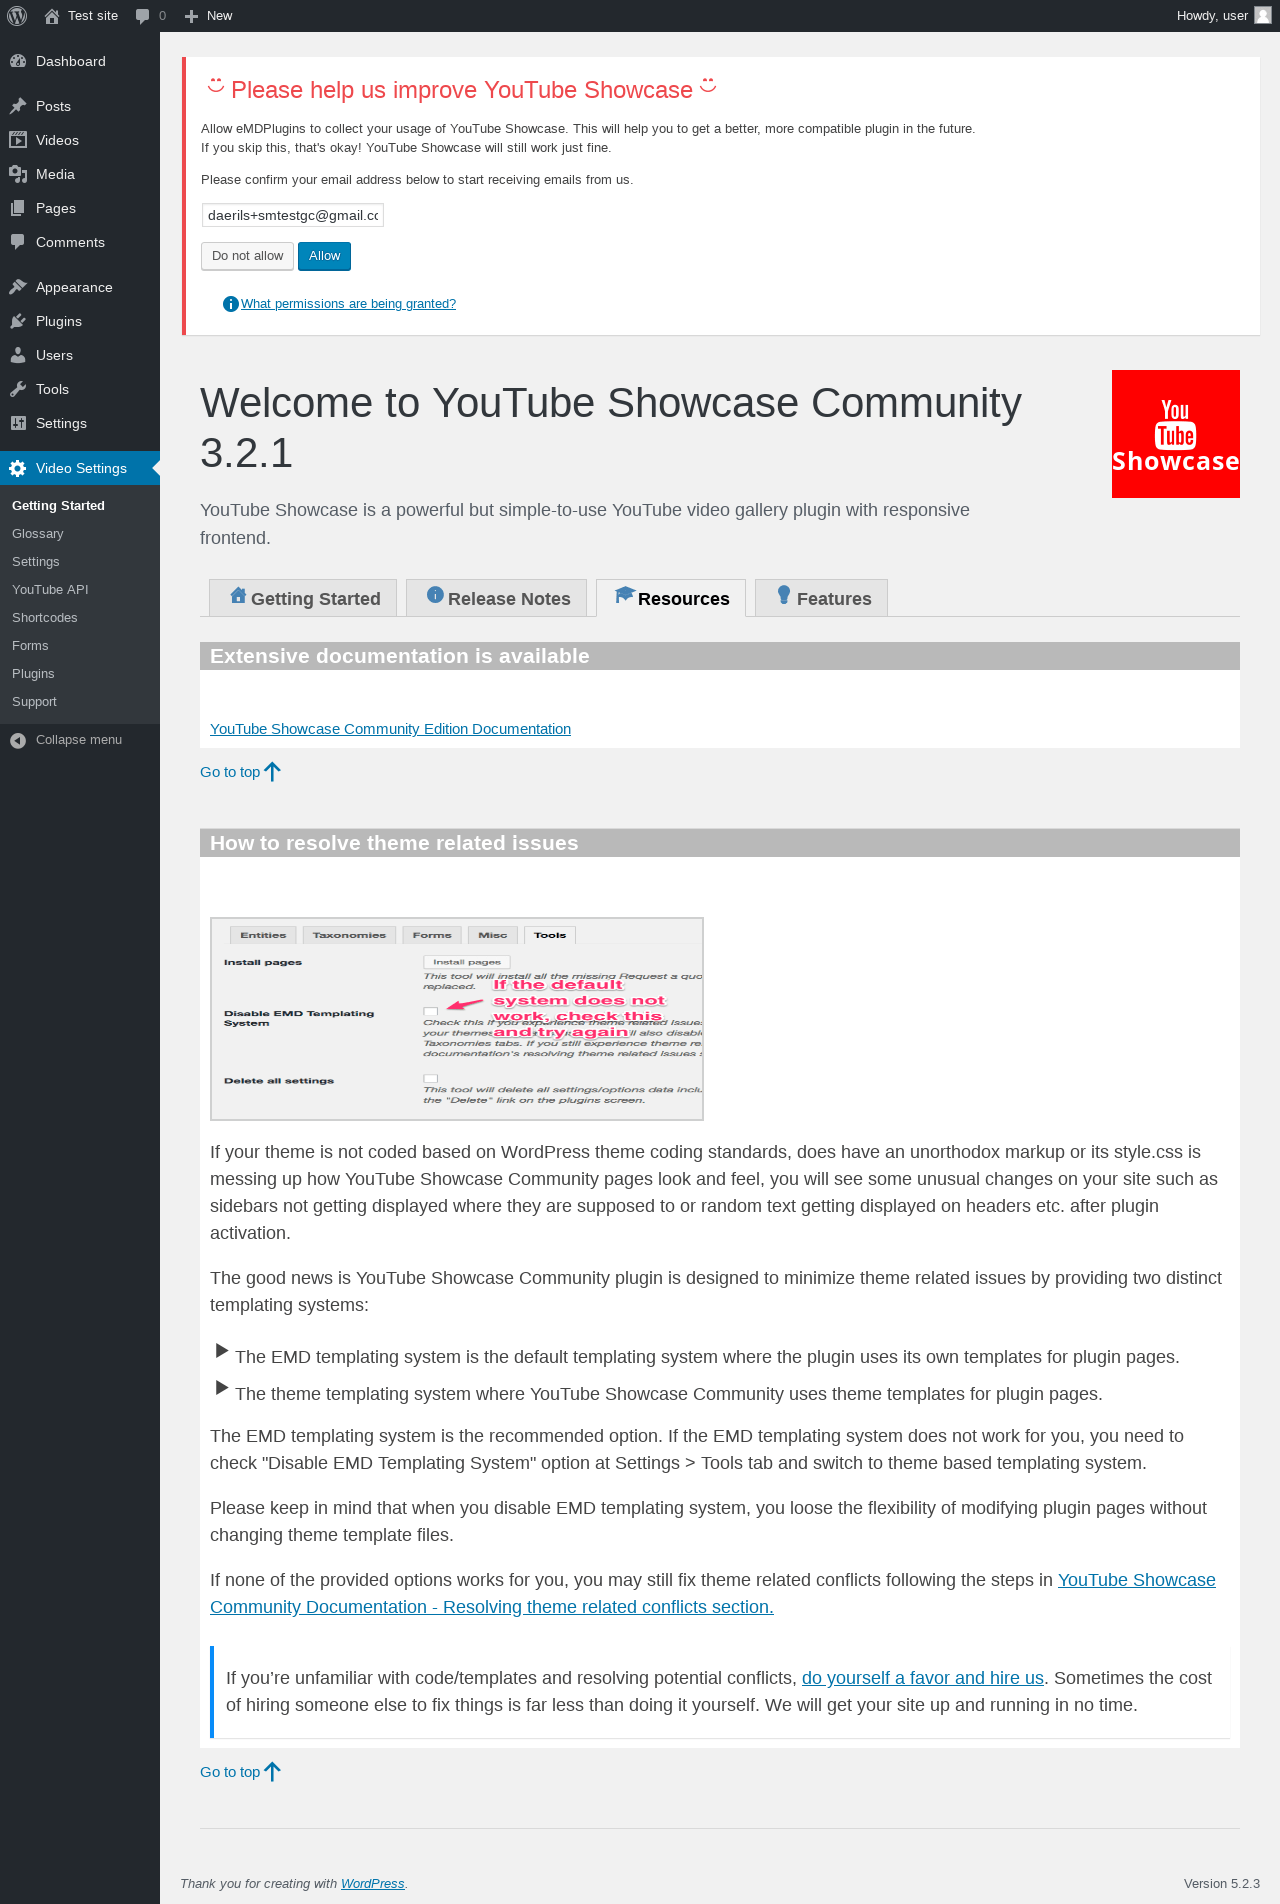Click the info icon beside permissions link
Viewport: 1280px width, 1904px height.
pos(230,304)
